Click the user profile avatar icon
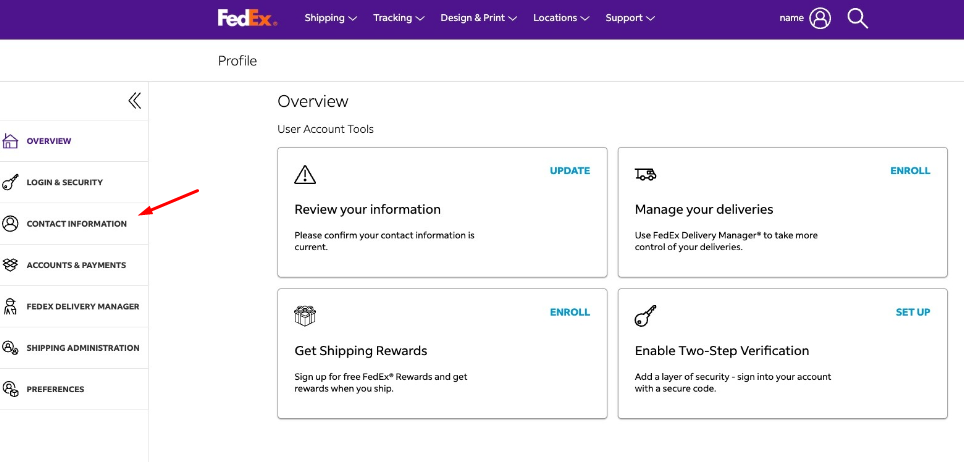Image resolution: width=964 pixels, height=462 pixels. pos(820,18)
